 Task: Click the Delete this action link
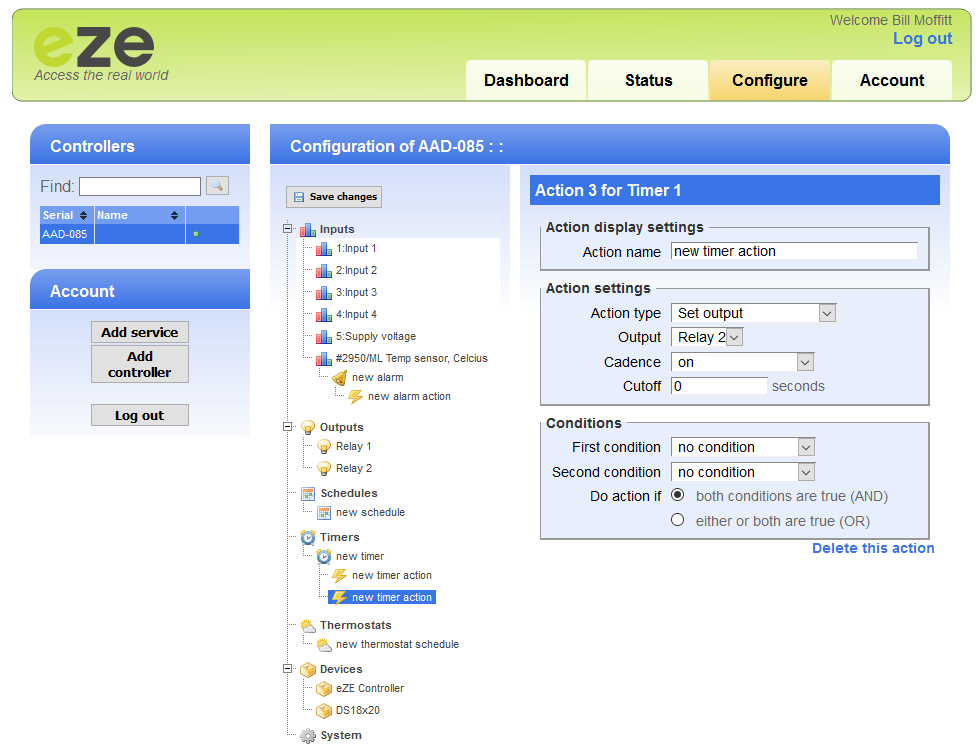point(872,549)
